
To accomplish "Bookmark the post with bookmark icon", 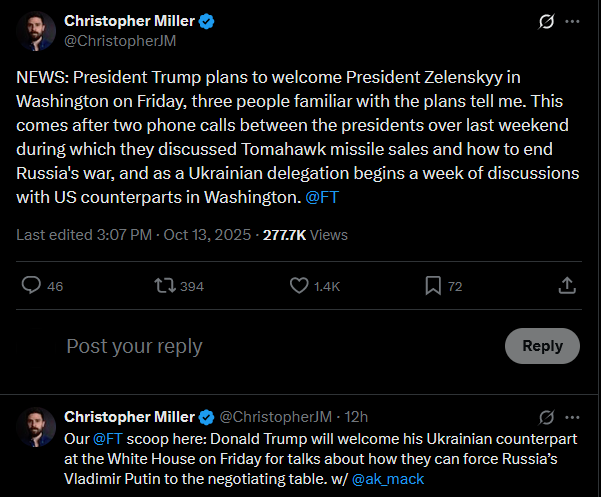I will 433,286.
